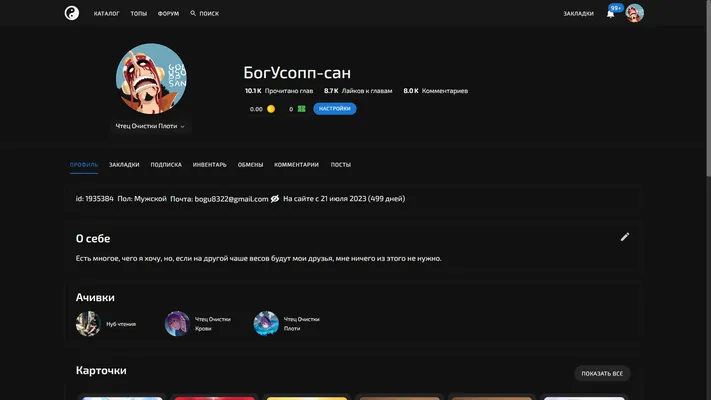
Task: Open the КАТАЛОГ menu
Action: pos(107,14)
